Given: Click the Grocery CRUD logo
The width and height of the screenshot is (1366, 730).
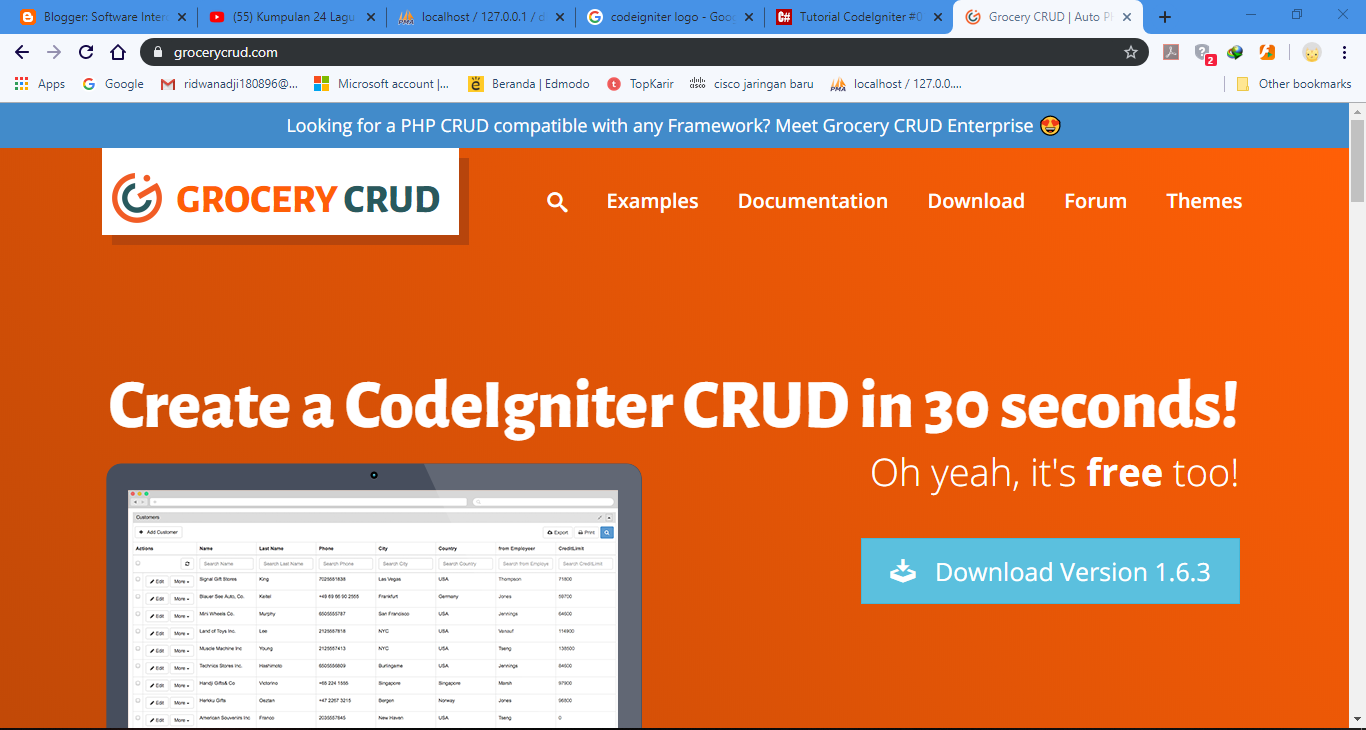Looking at the screenshot, I should [280, 192].
